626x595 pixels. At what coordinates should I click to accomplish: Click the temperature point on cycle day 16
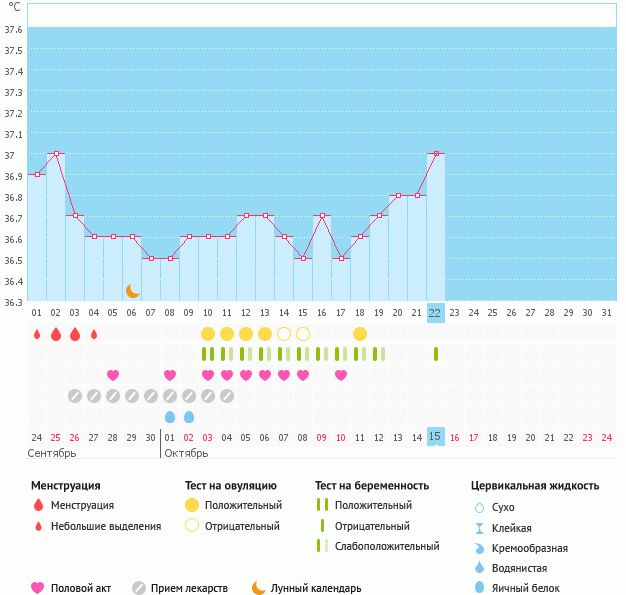pyautogui.click(x=322, y=216)
